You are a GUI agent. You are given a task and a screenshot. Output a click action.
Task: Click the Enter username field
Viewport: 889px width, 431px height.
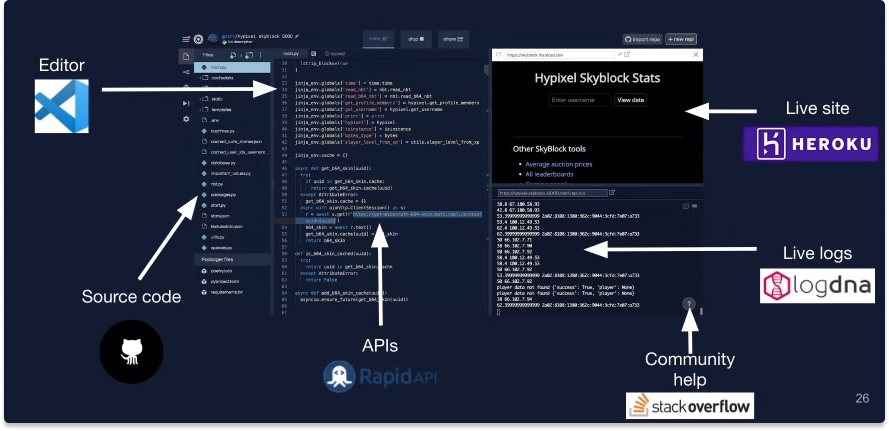[580, 100]
